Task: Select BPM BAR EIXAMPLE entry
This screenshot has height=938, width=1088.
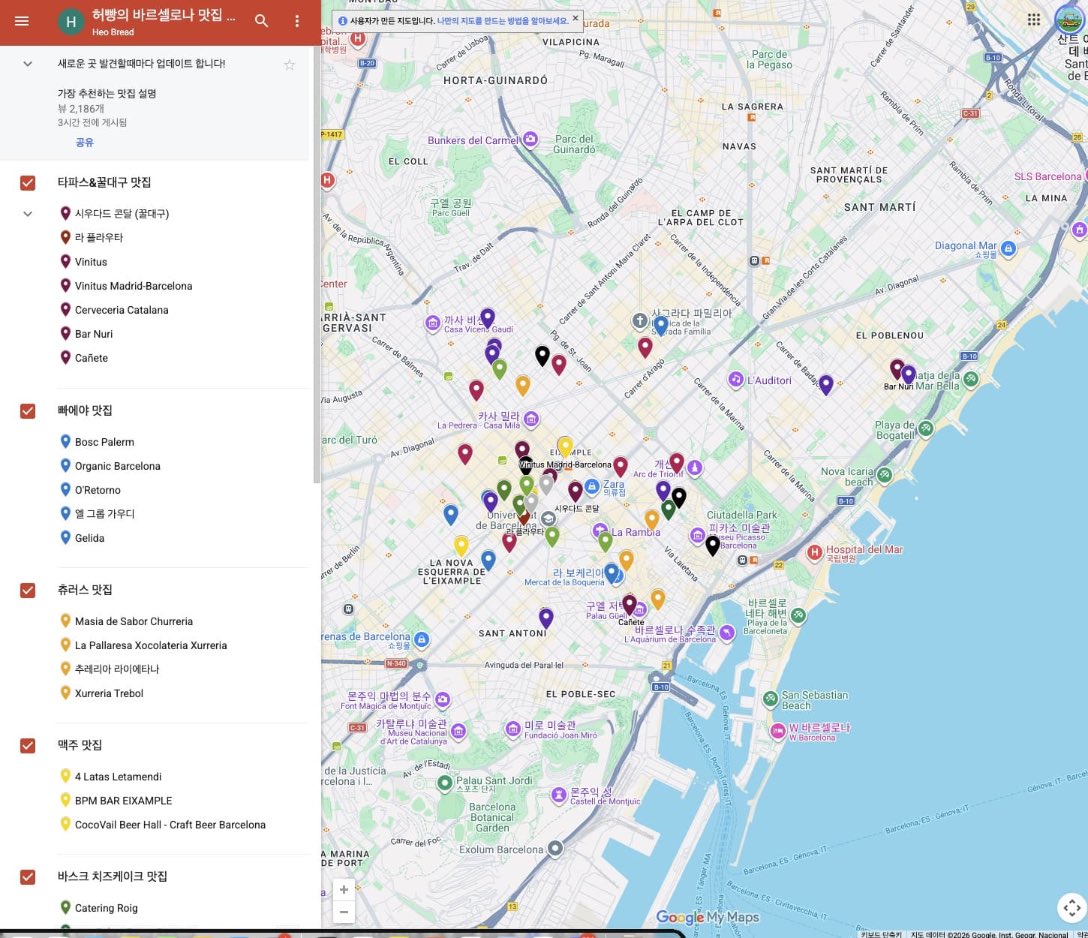Action: point(124,801)
